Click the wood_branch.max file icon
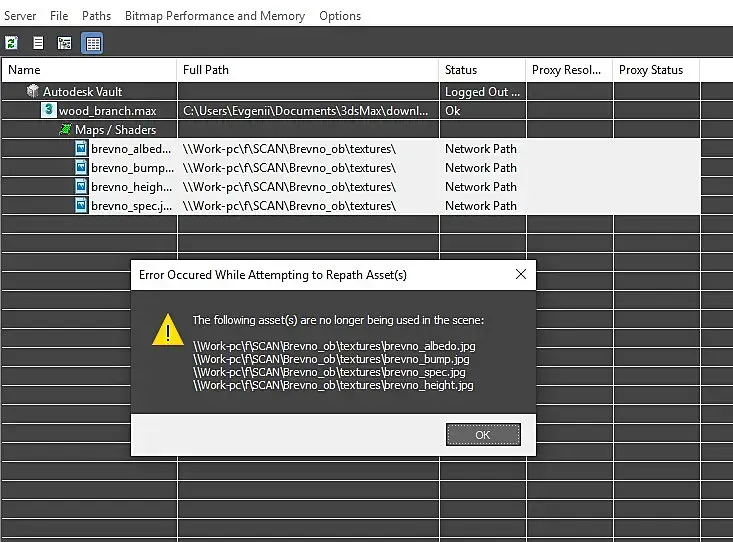Screen dimensions: 733x542 [48, 111]
